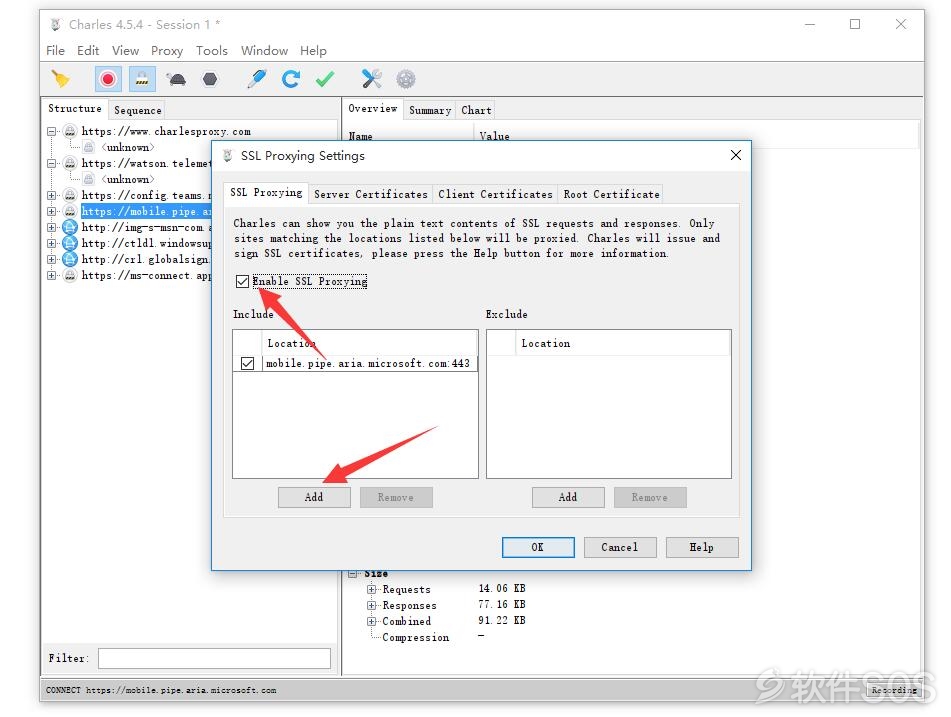The width and height of the screenshot is (951, 717).
Task: Select the SSL Proxying tab
Action: 266,193
